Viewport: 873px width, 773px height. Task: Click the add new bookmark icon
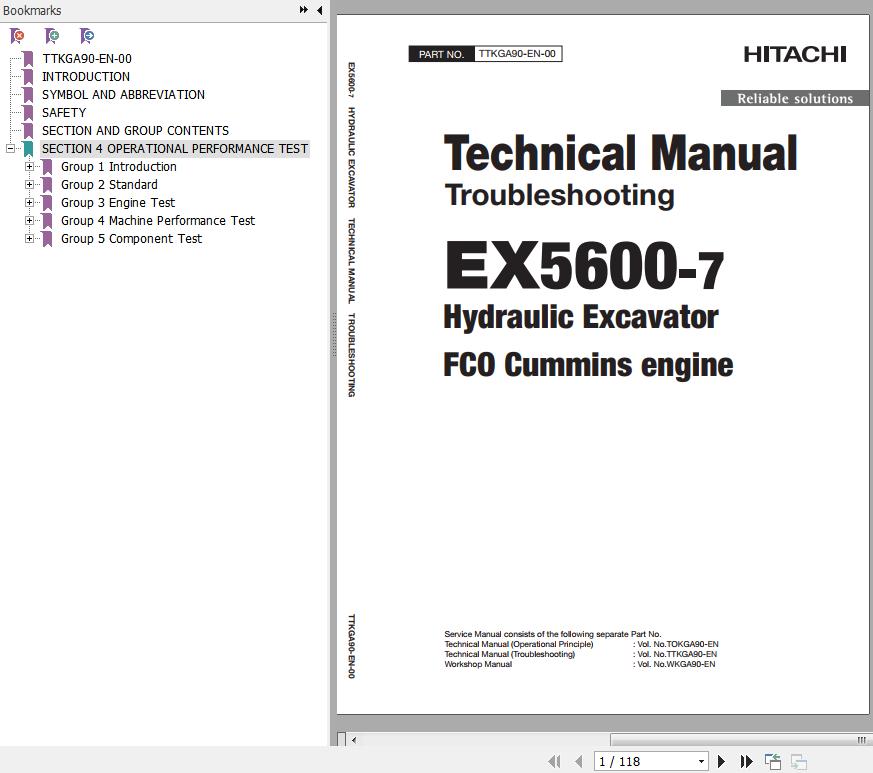[x=52, y=36]
